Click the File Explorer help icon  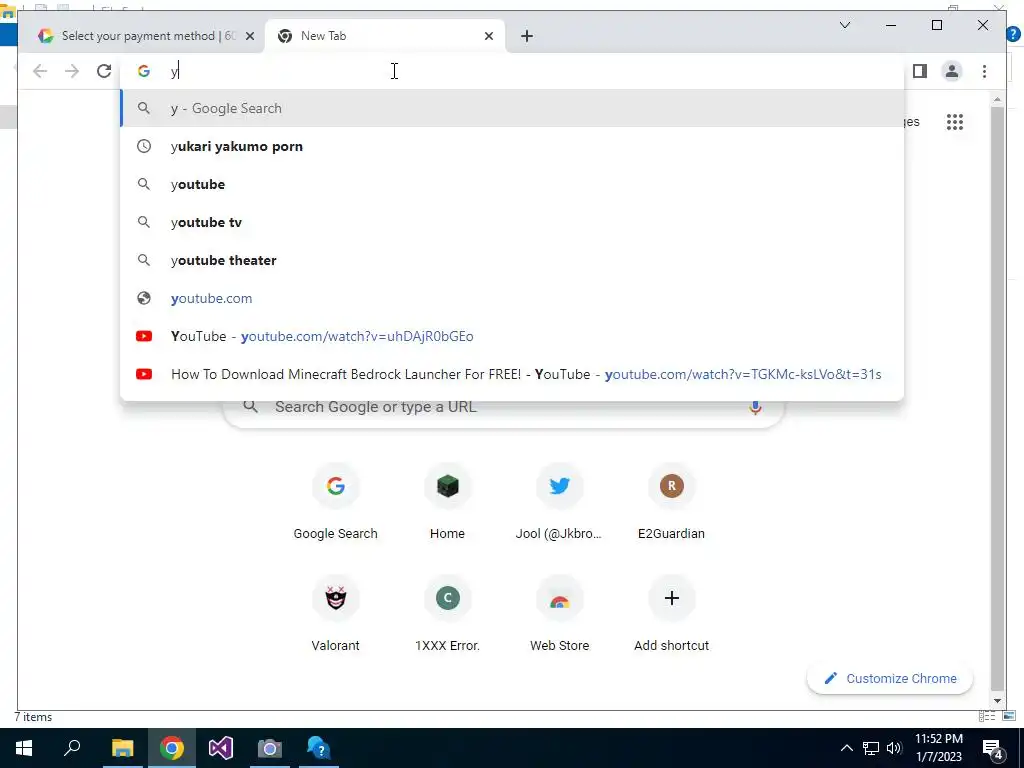pyautogui.click(x=1014, y=34)
